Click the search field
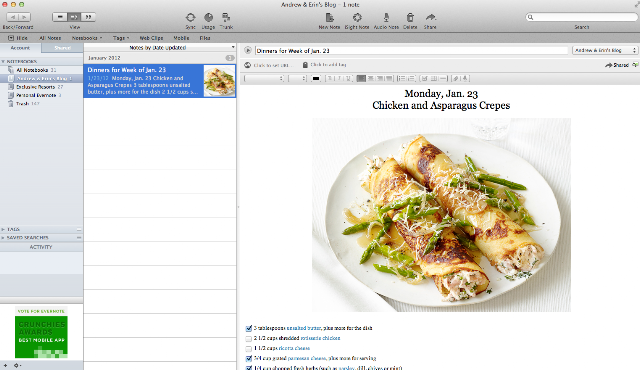 tap(582, 17)
